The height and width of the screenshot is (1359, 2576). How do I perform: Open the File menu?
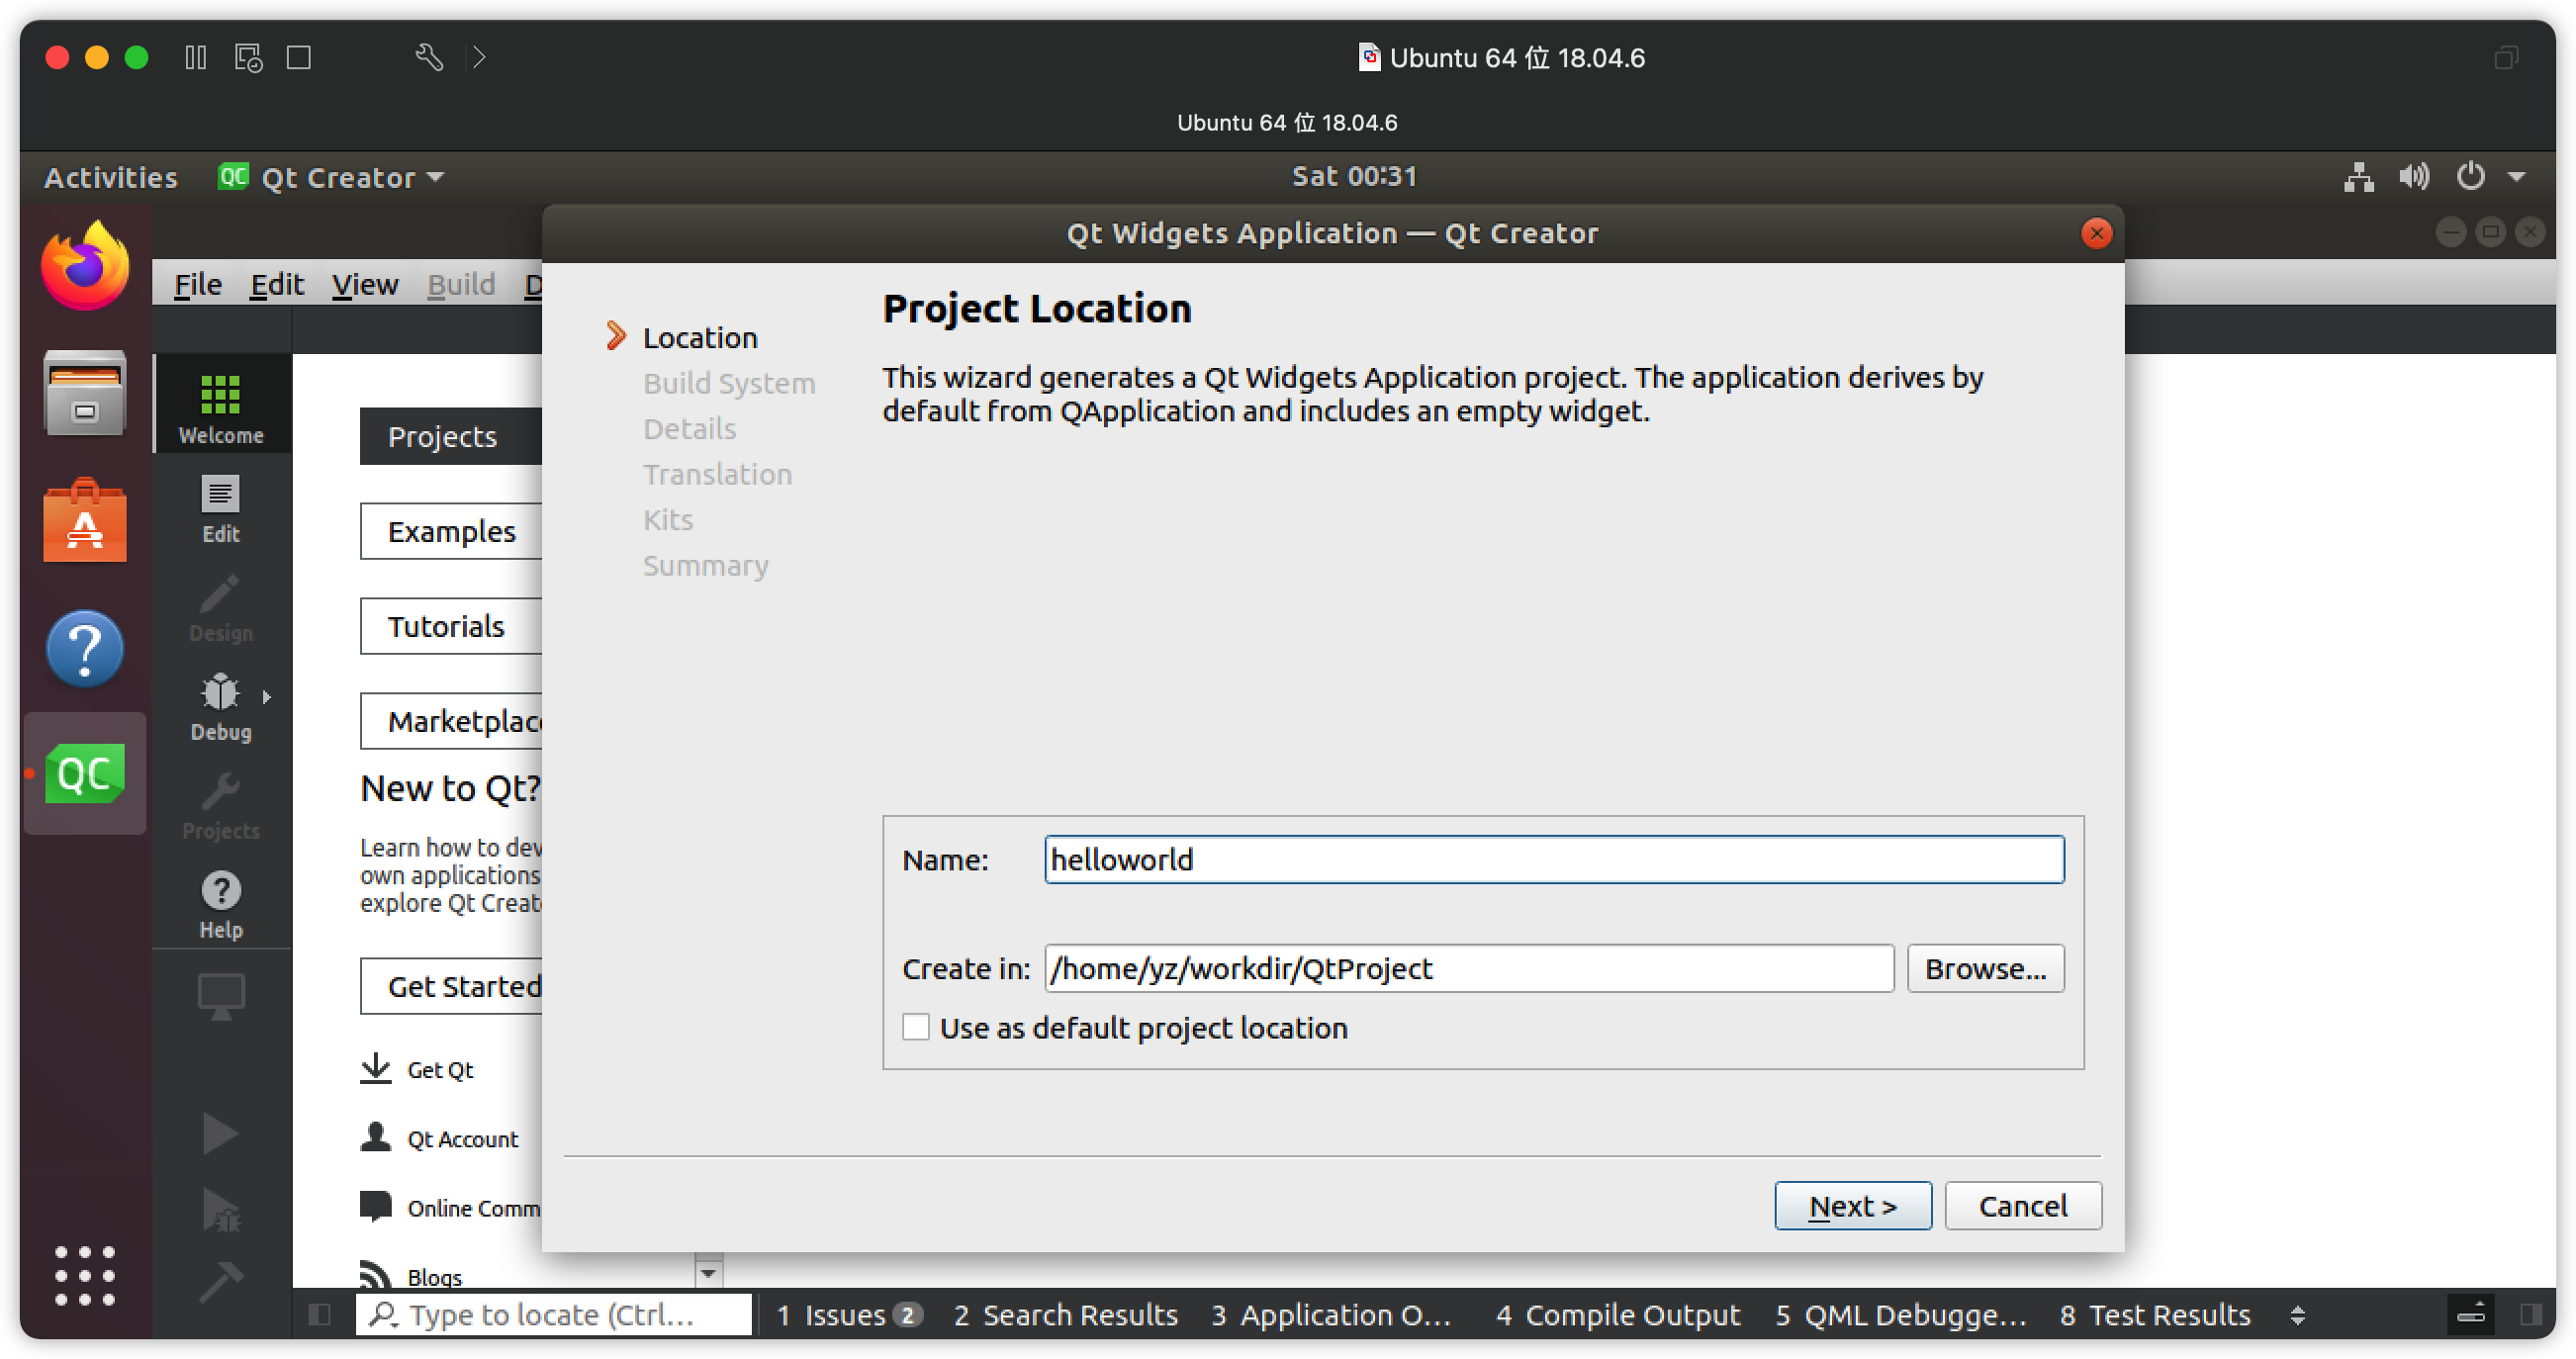(x=197, y=285)
